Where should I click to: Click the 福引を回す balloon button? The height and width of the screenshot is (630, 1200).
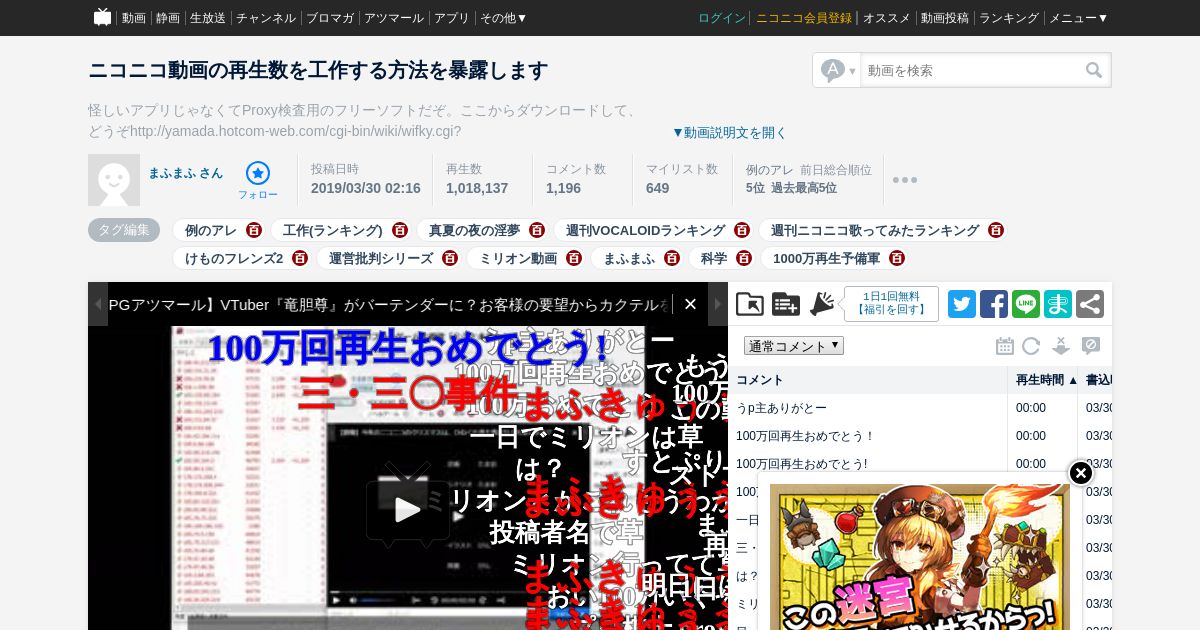click(x=891, y=304)
